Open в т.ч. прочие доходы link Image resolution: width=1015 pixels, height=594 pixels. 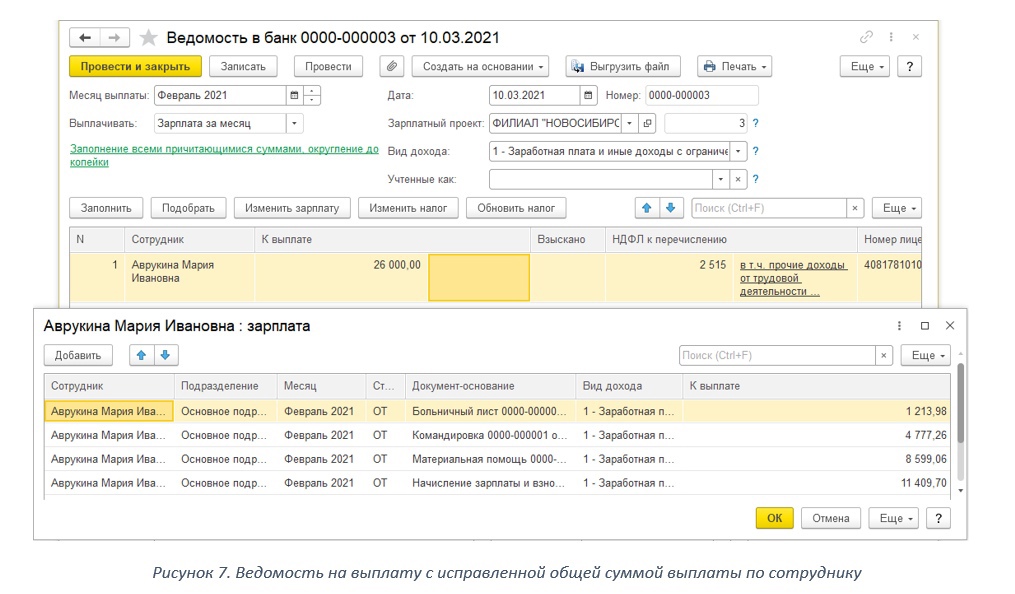(793, 278)
